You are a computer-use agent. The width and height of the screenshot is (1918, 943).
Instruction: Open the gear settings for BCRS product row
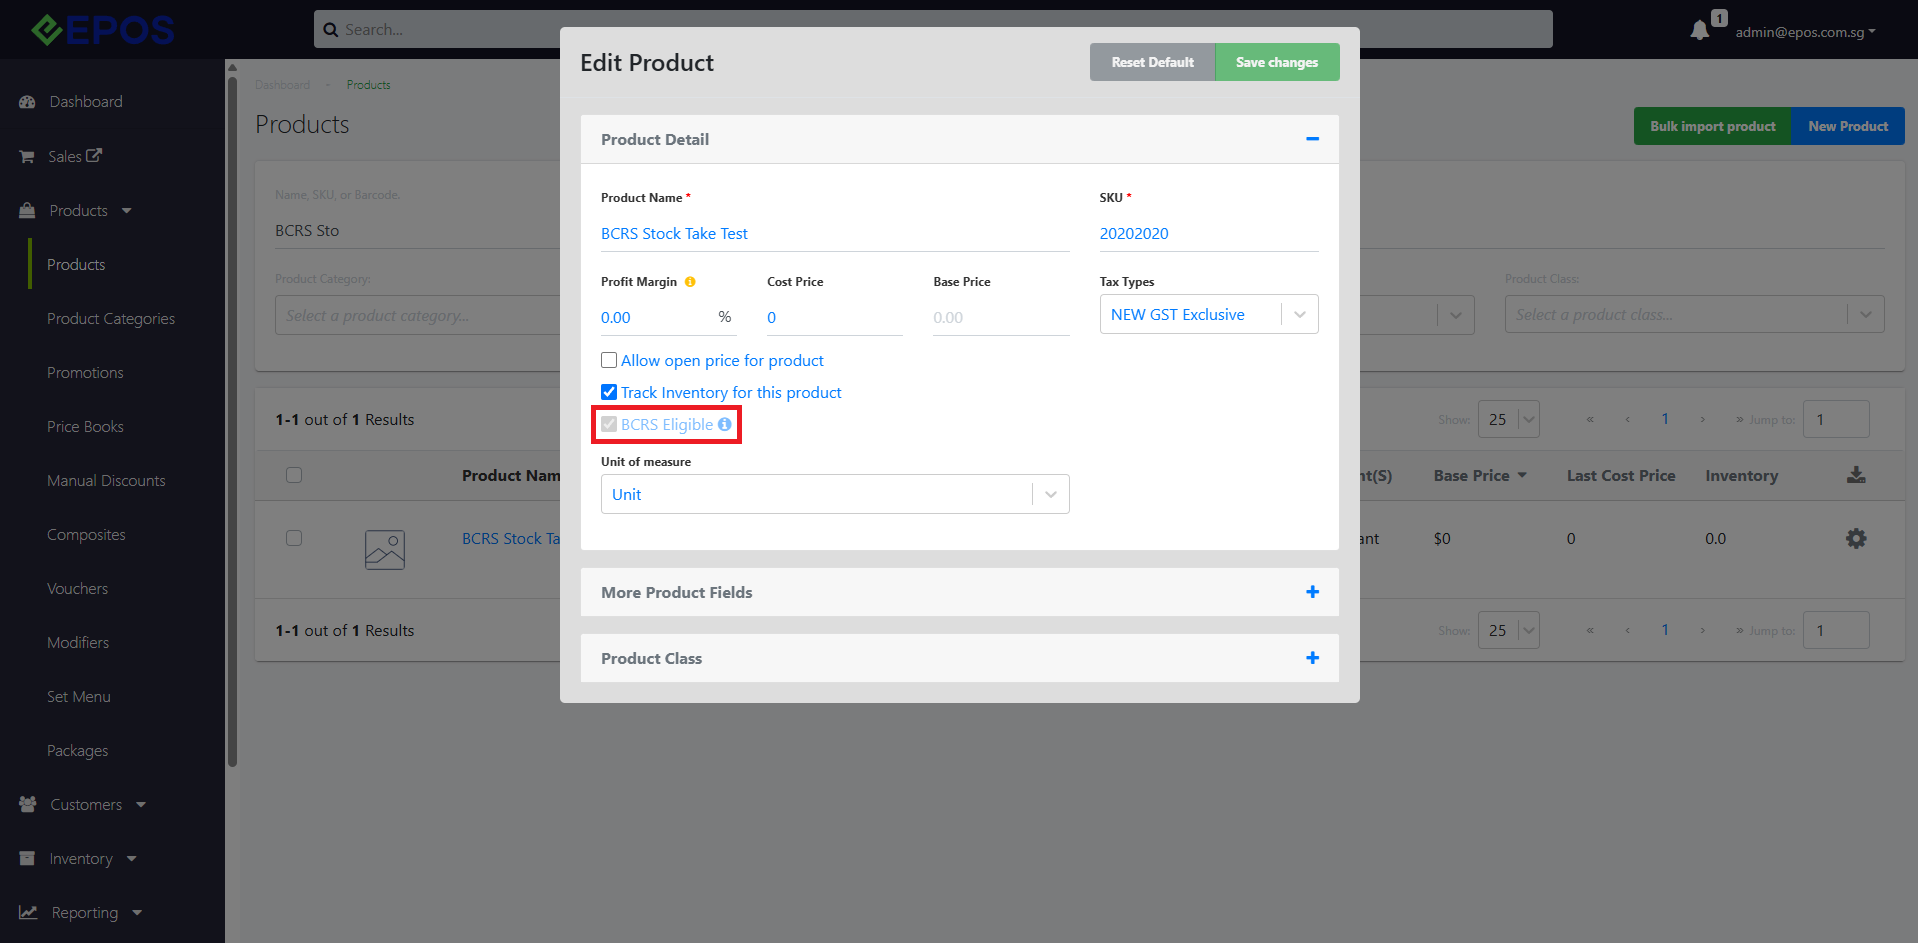pos(1856,538)
